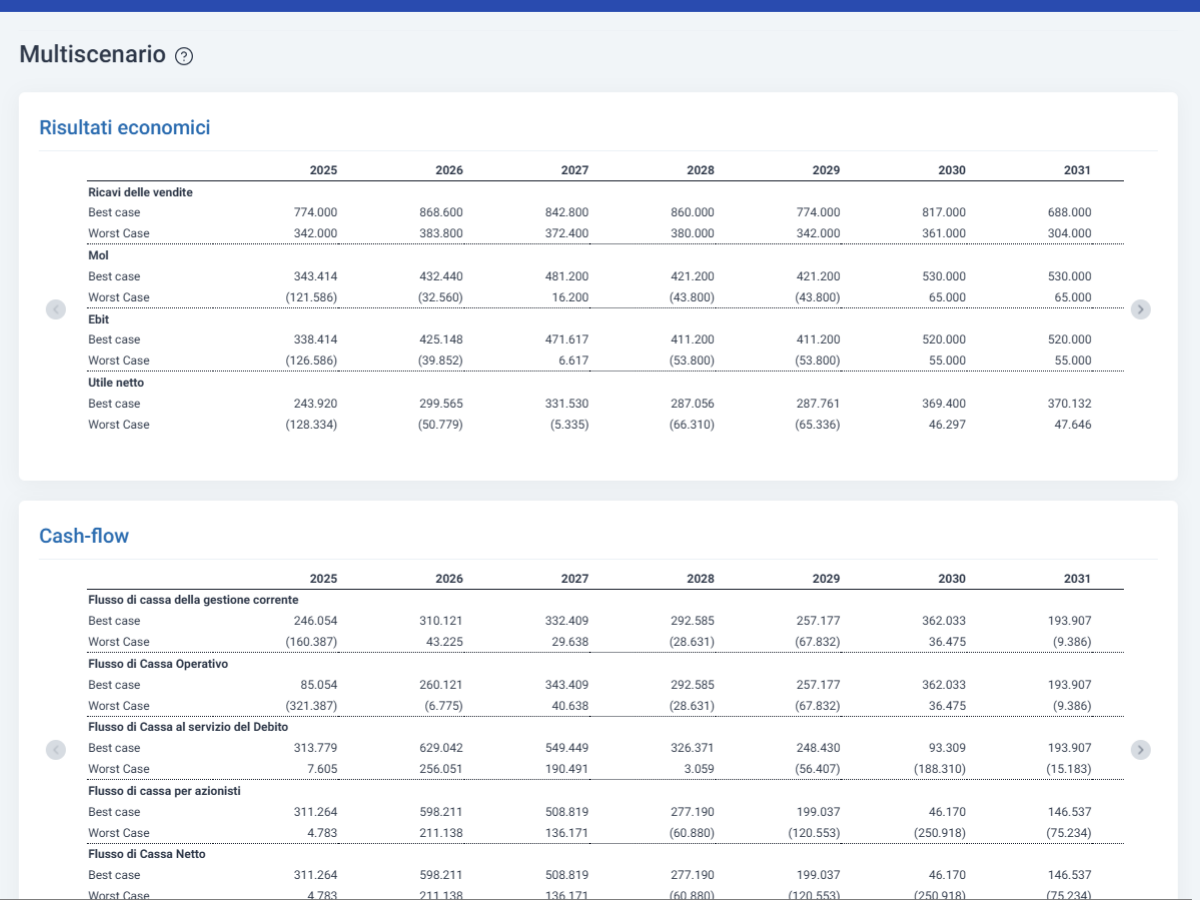Go to next years in Risultati economici
The height and width of the screenshot is (900, 1200).
coord(1141,309)
